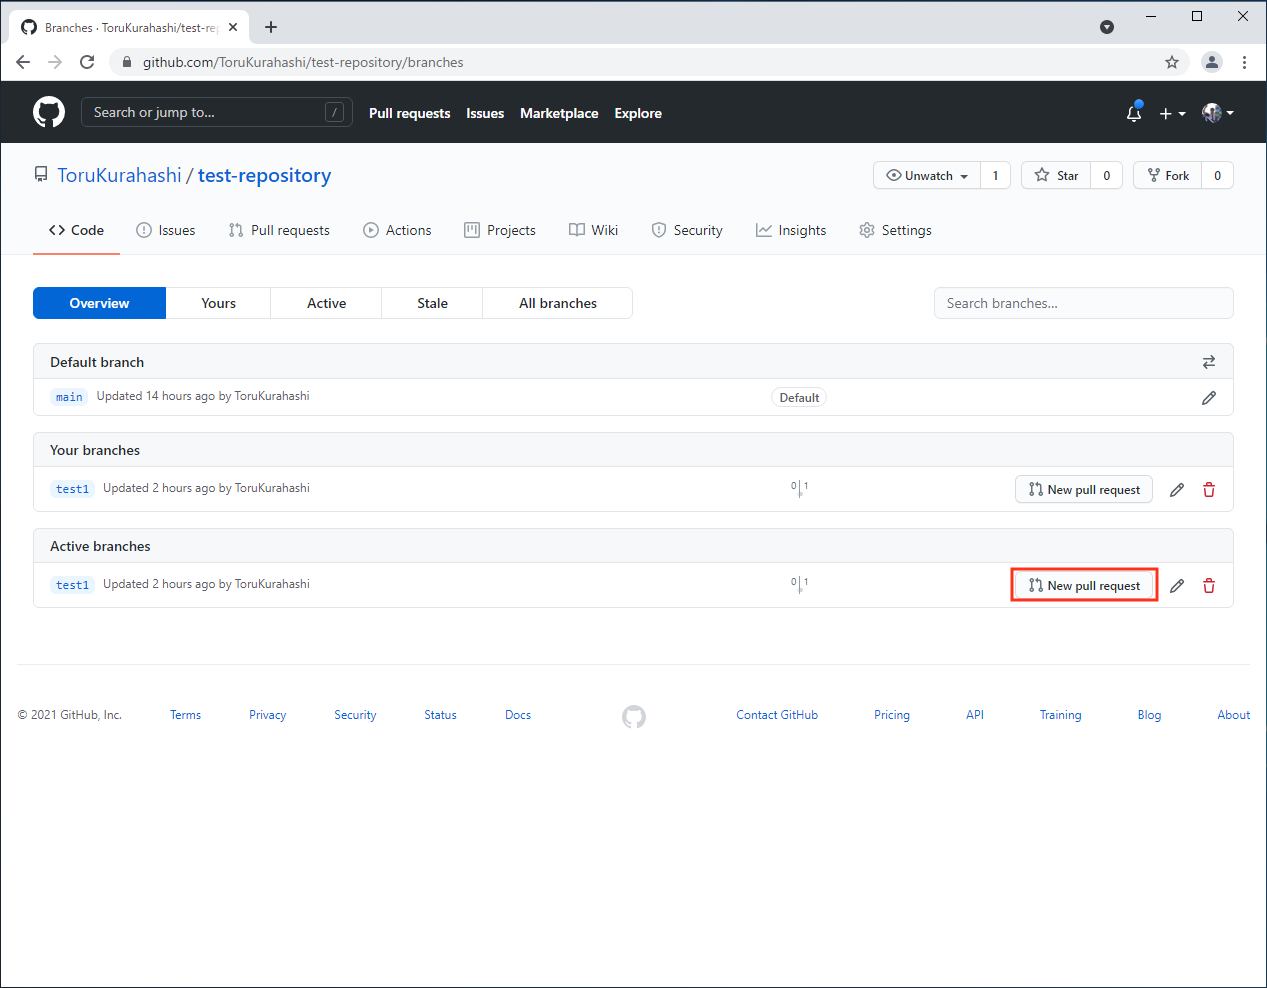
Task: Open the notifications bell icon
Action: click(x=1134, y=113)
